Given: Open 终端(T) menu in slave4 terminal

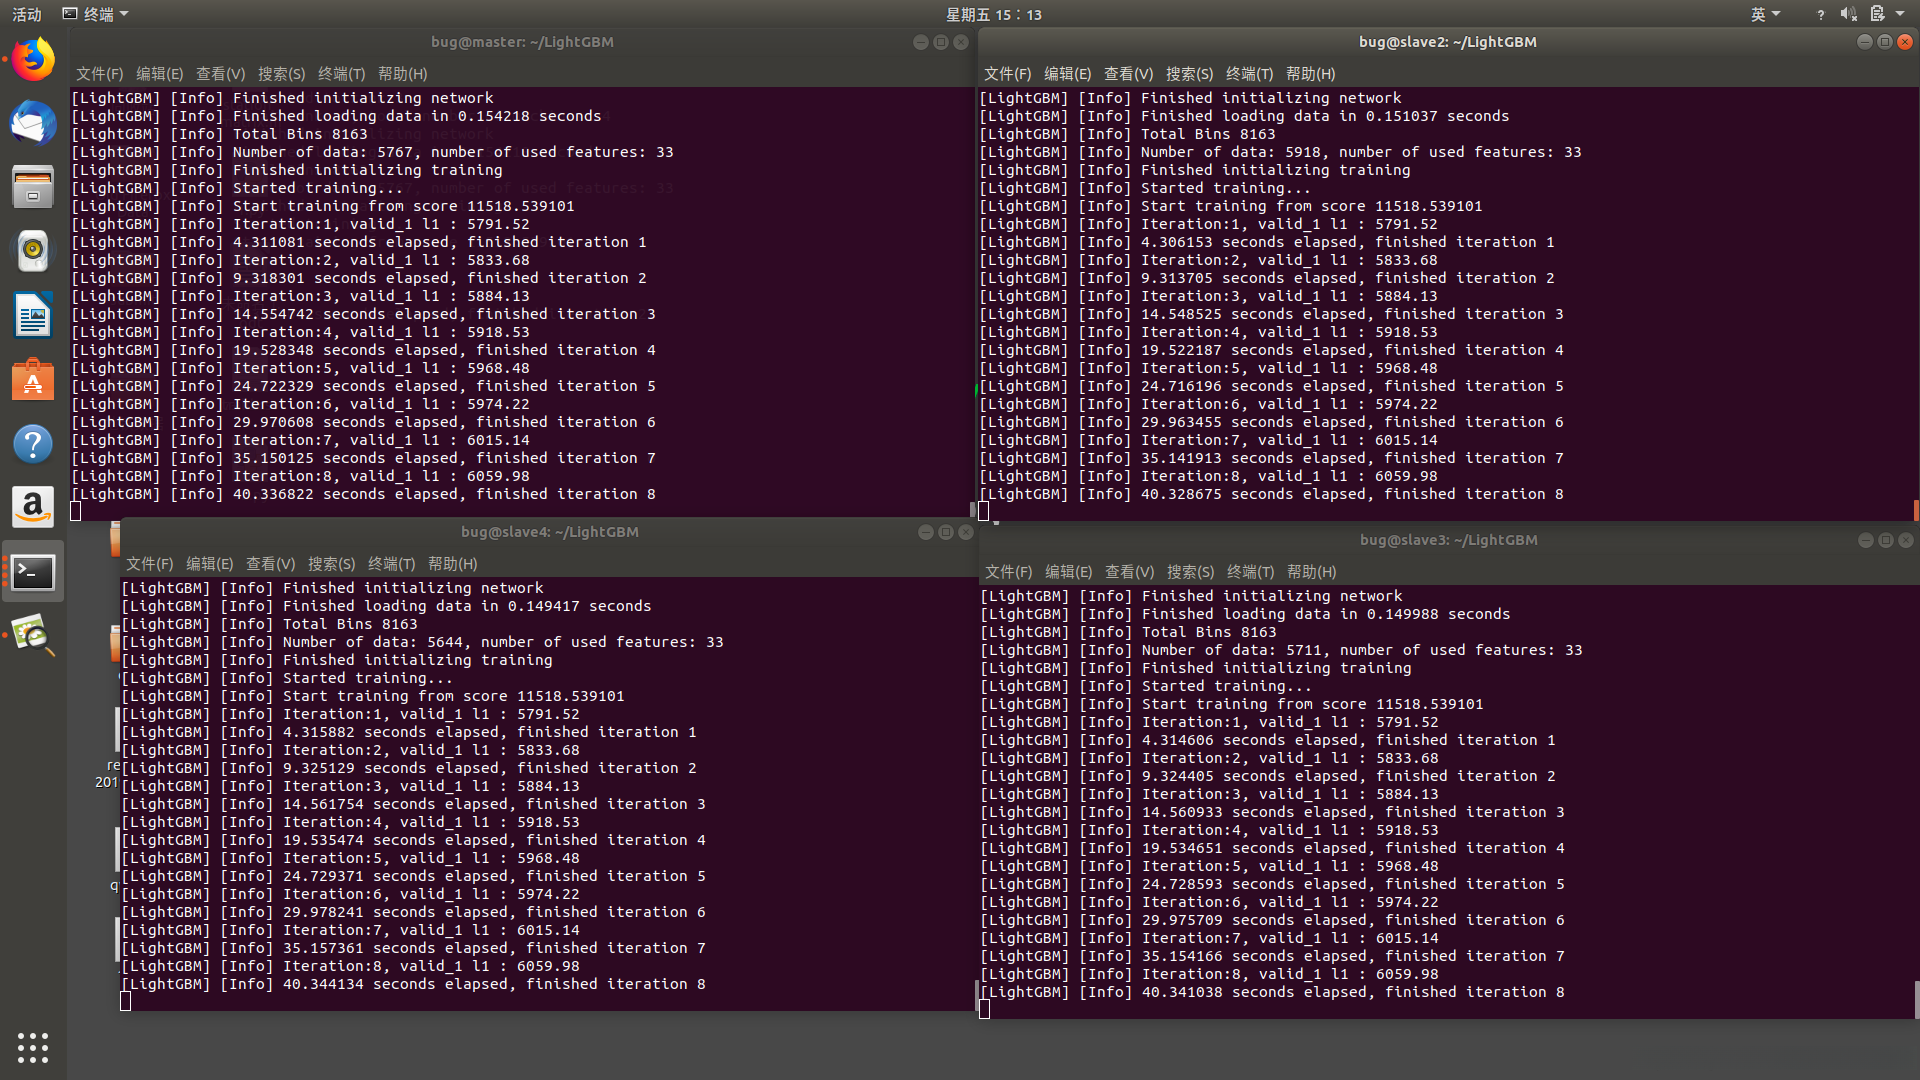Looking at the screenshot, I should click(x=391, y=564).
